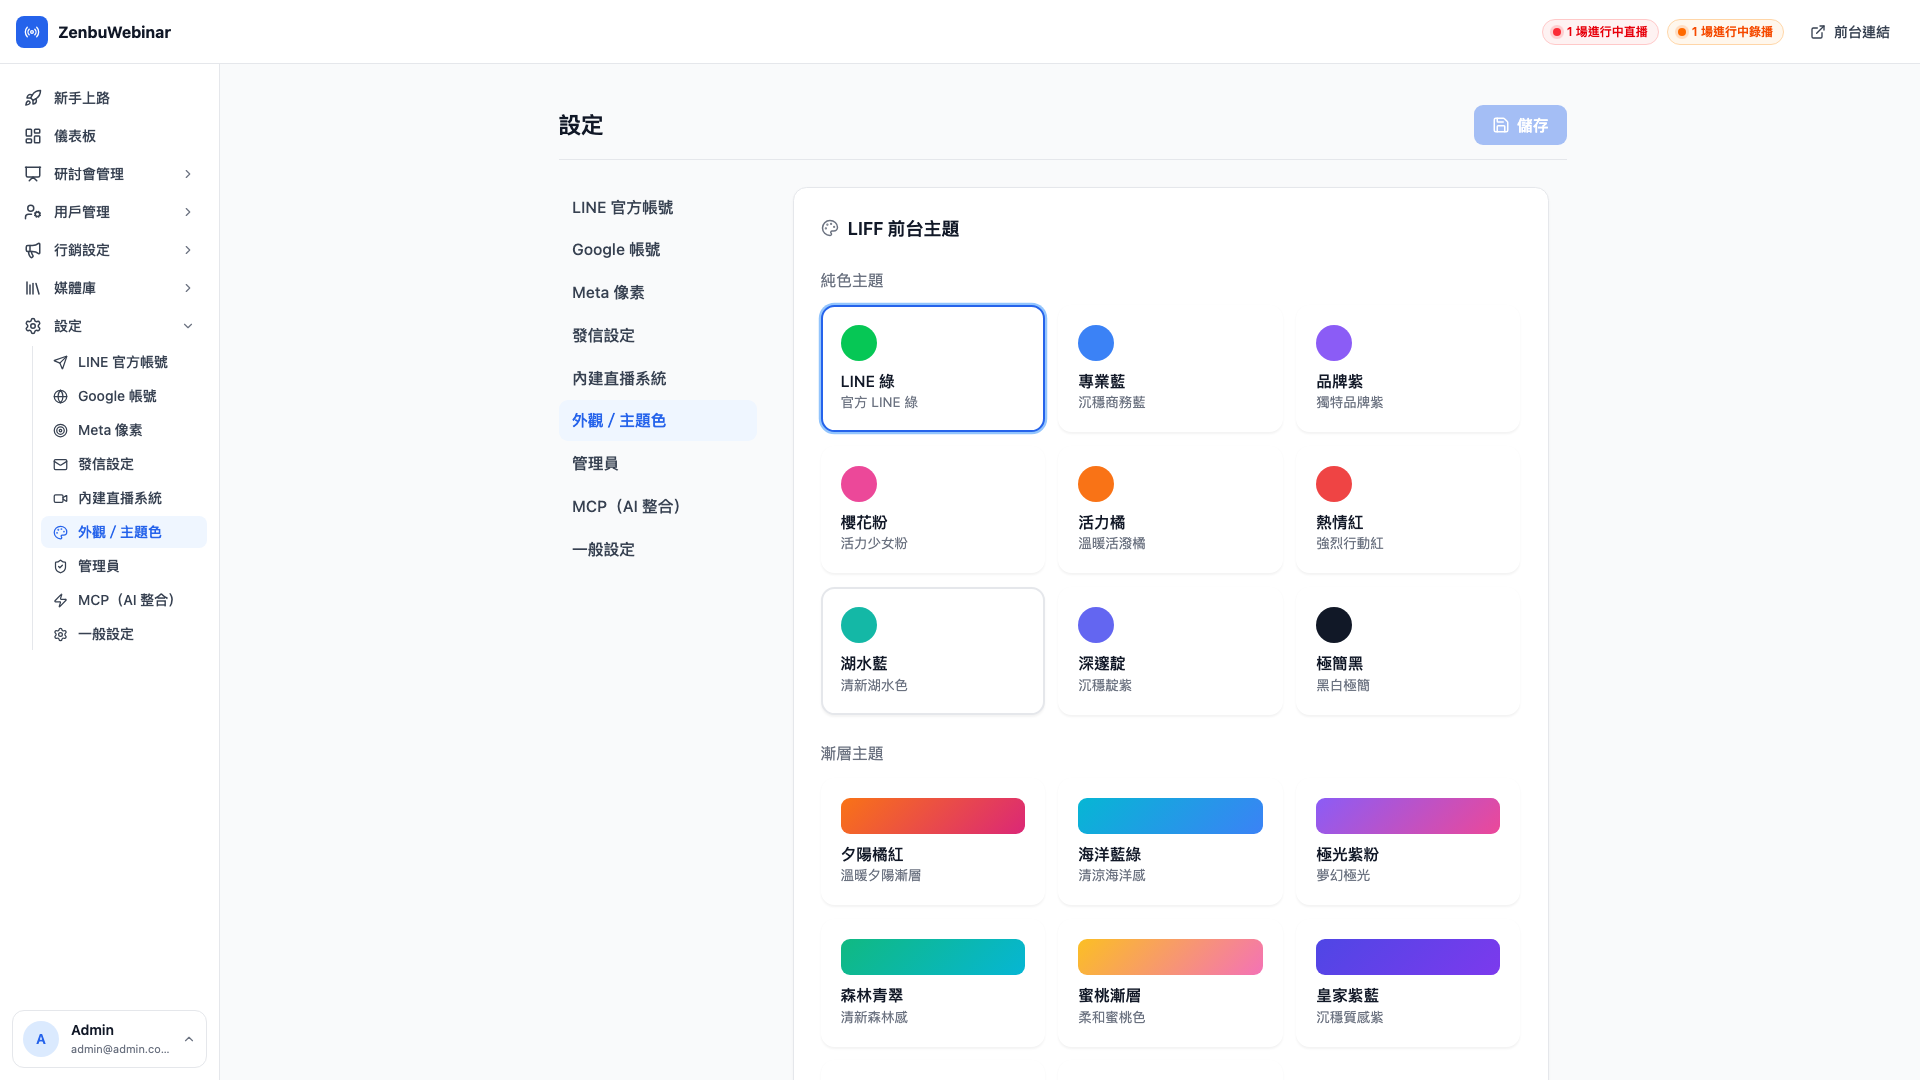Collapse the sidebar 設定 section chevron

click(188, 326)
